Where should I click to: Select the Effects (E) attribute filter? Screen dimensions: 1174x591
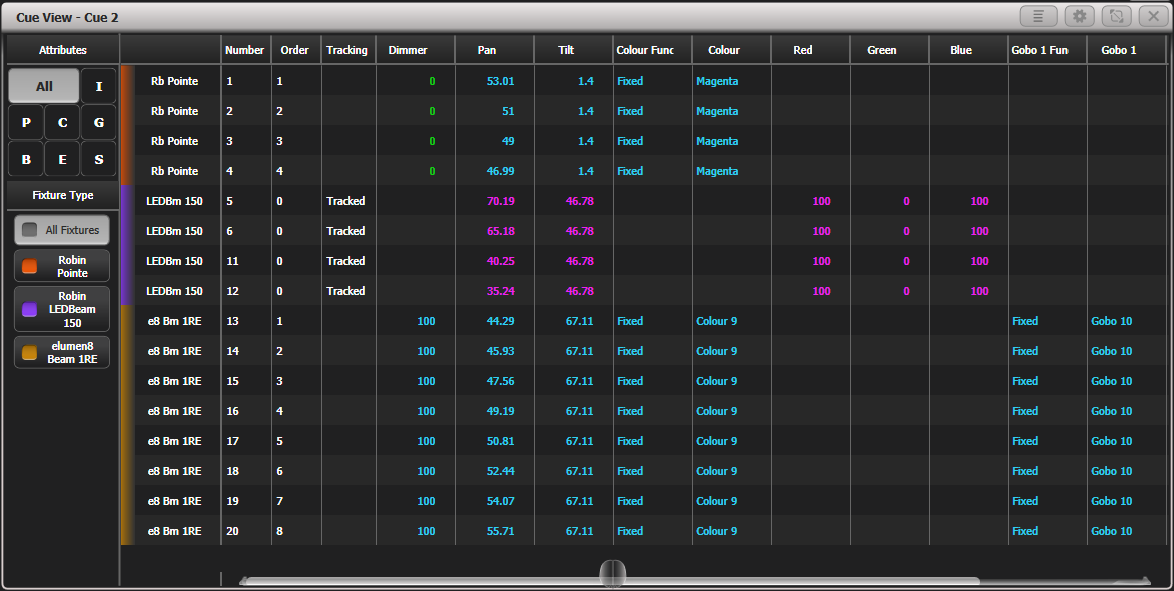[62, 159]
